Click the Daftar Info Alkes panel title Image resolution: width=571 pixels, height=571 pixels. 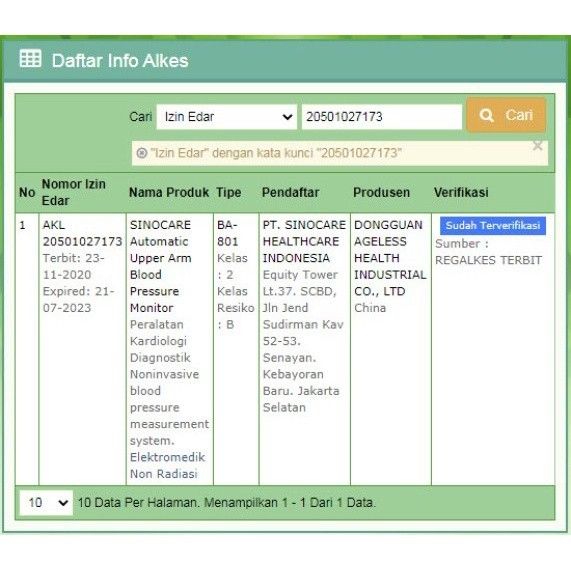pos(120,60)
